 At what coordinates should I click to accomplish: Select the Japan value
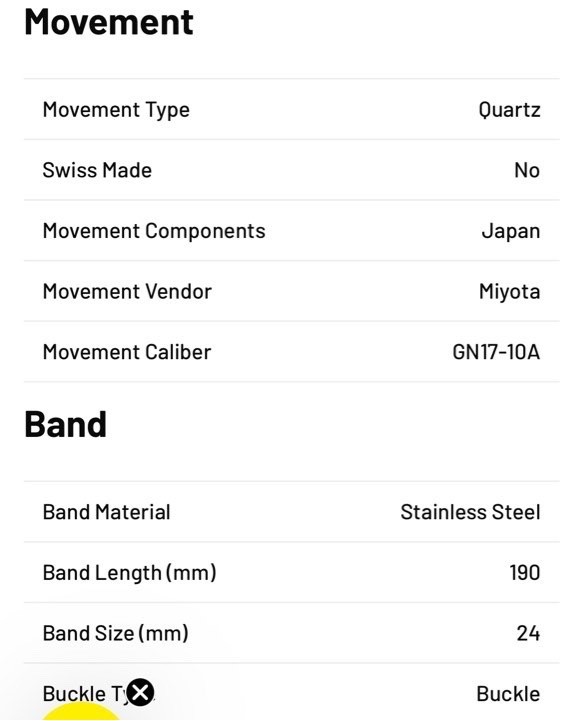[x=511, y=231]
